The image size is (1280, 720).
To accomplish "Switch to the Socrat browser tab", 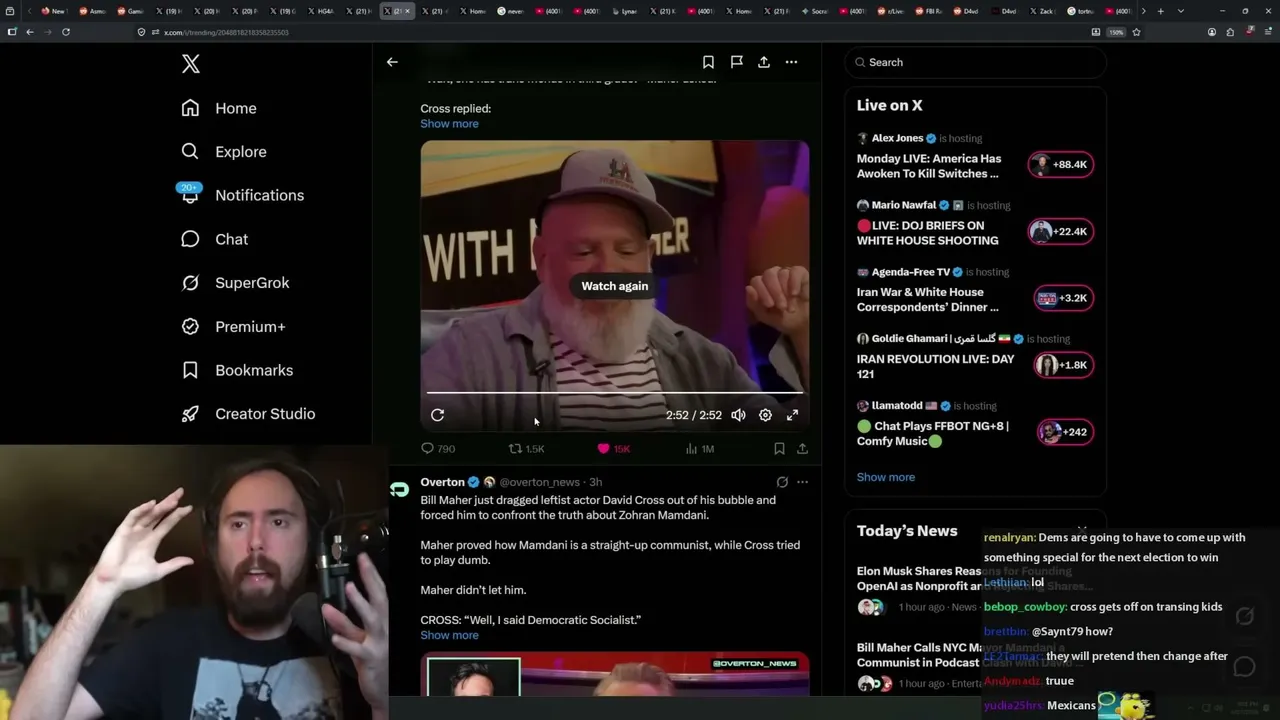I will (816, 11).
